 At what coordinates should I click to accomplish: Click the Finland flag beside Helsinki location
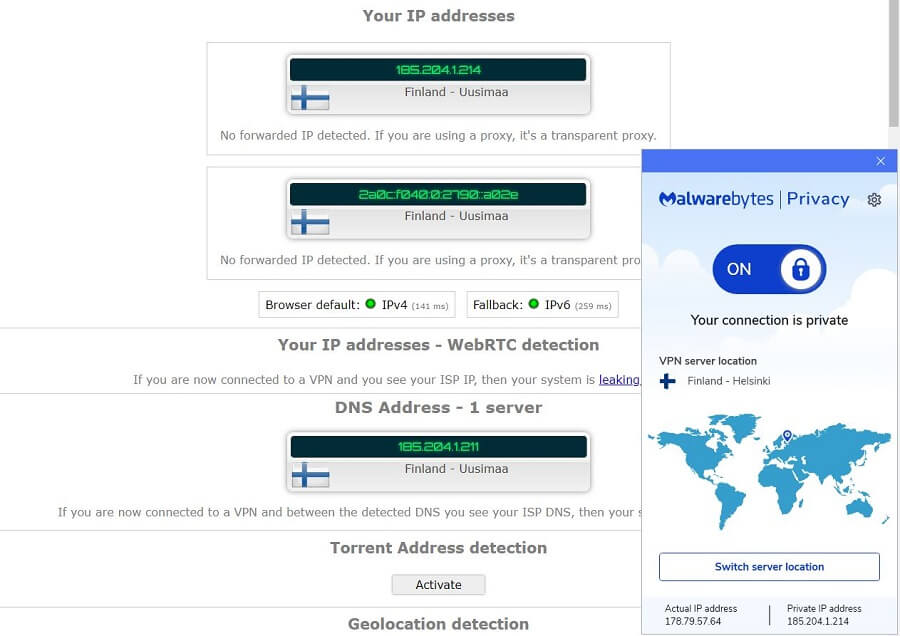coord(668,381)
